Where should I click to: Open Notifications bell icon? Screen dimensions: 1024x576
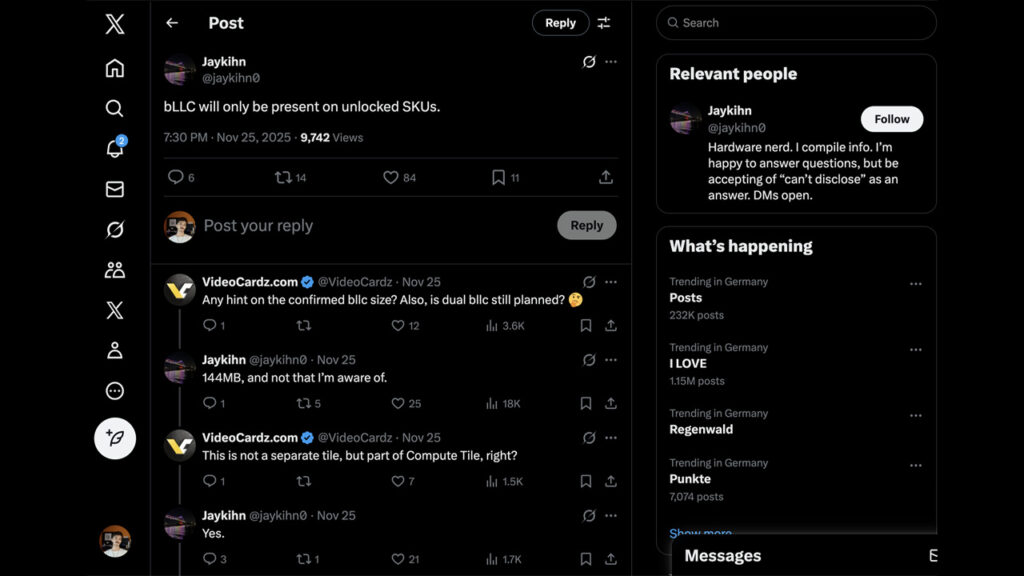pos(115,149)
